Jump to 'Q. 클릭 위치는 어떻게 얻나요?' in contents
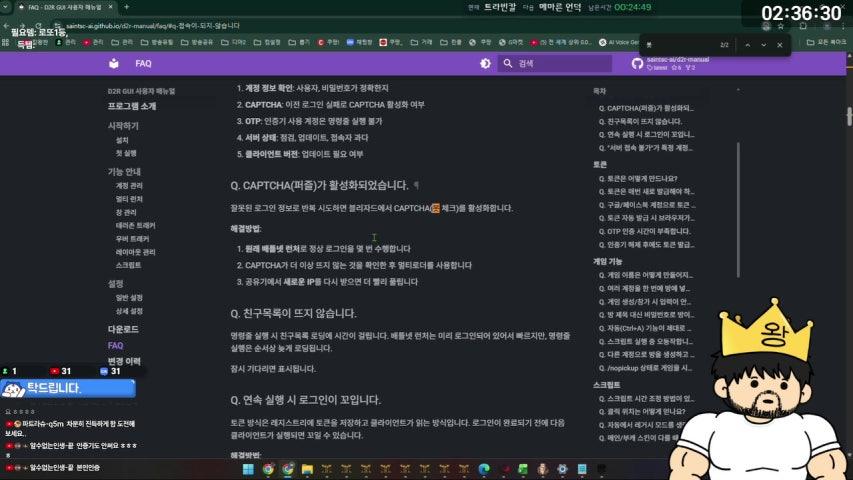This screenshot has width=853, height=480. pos(642,411)
